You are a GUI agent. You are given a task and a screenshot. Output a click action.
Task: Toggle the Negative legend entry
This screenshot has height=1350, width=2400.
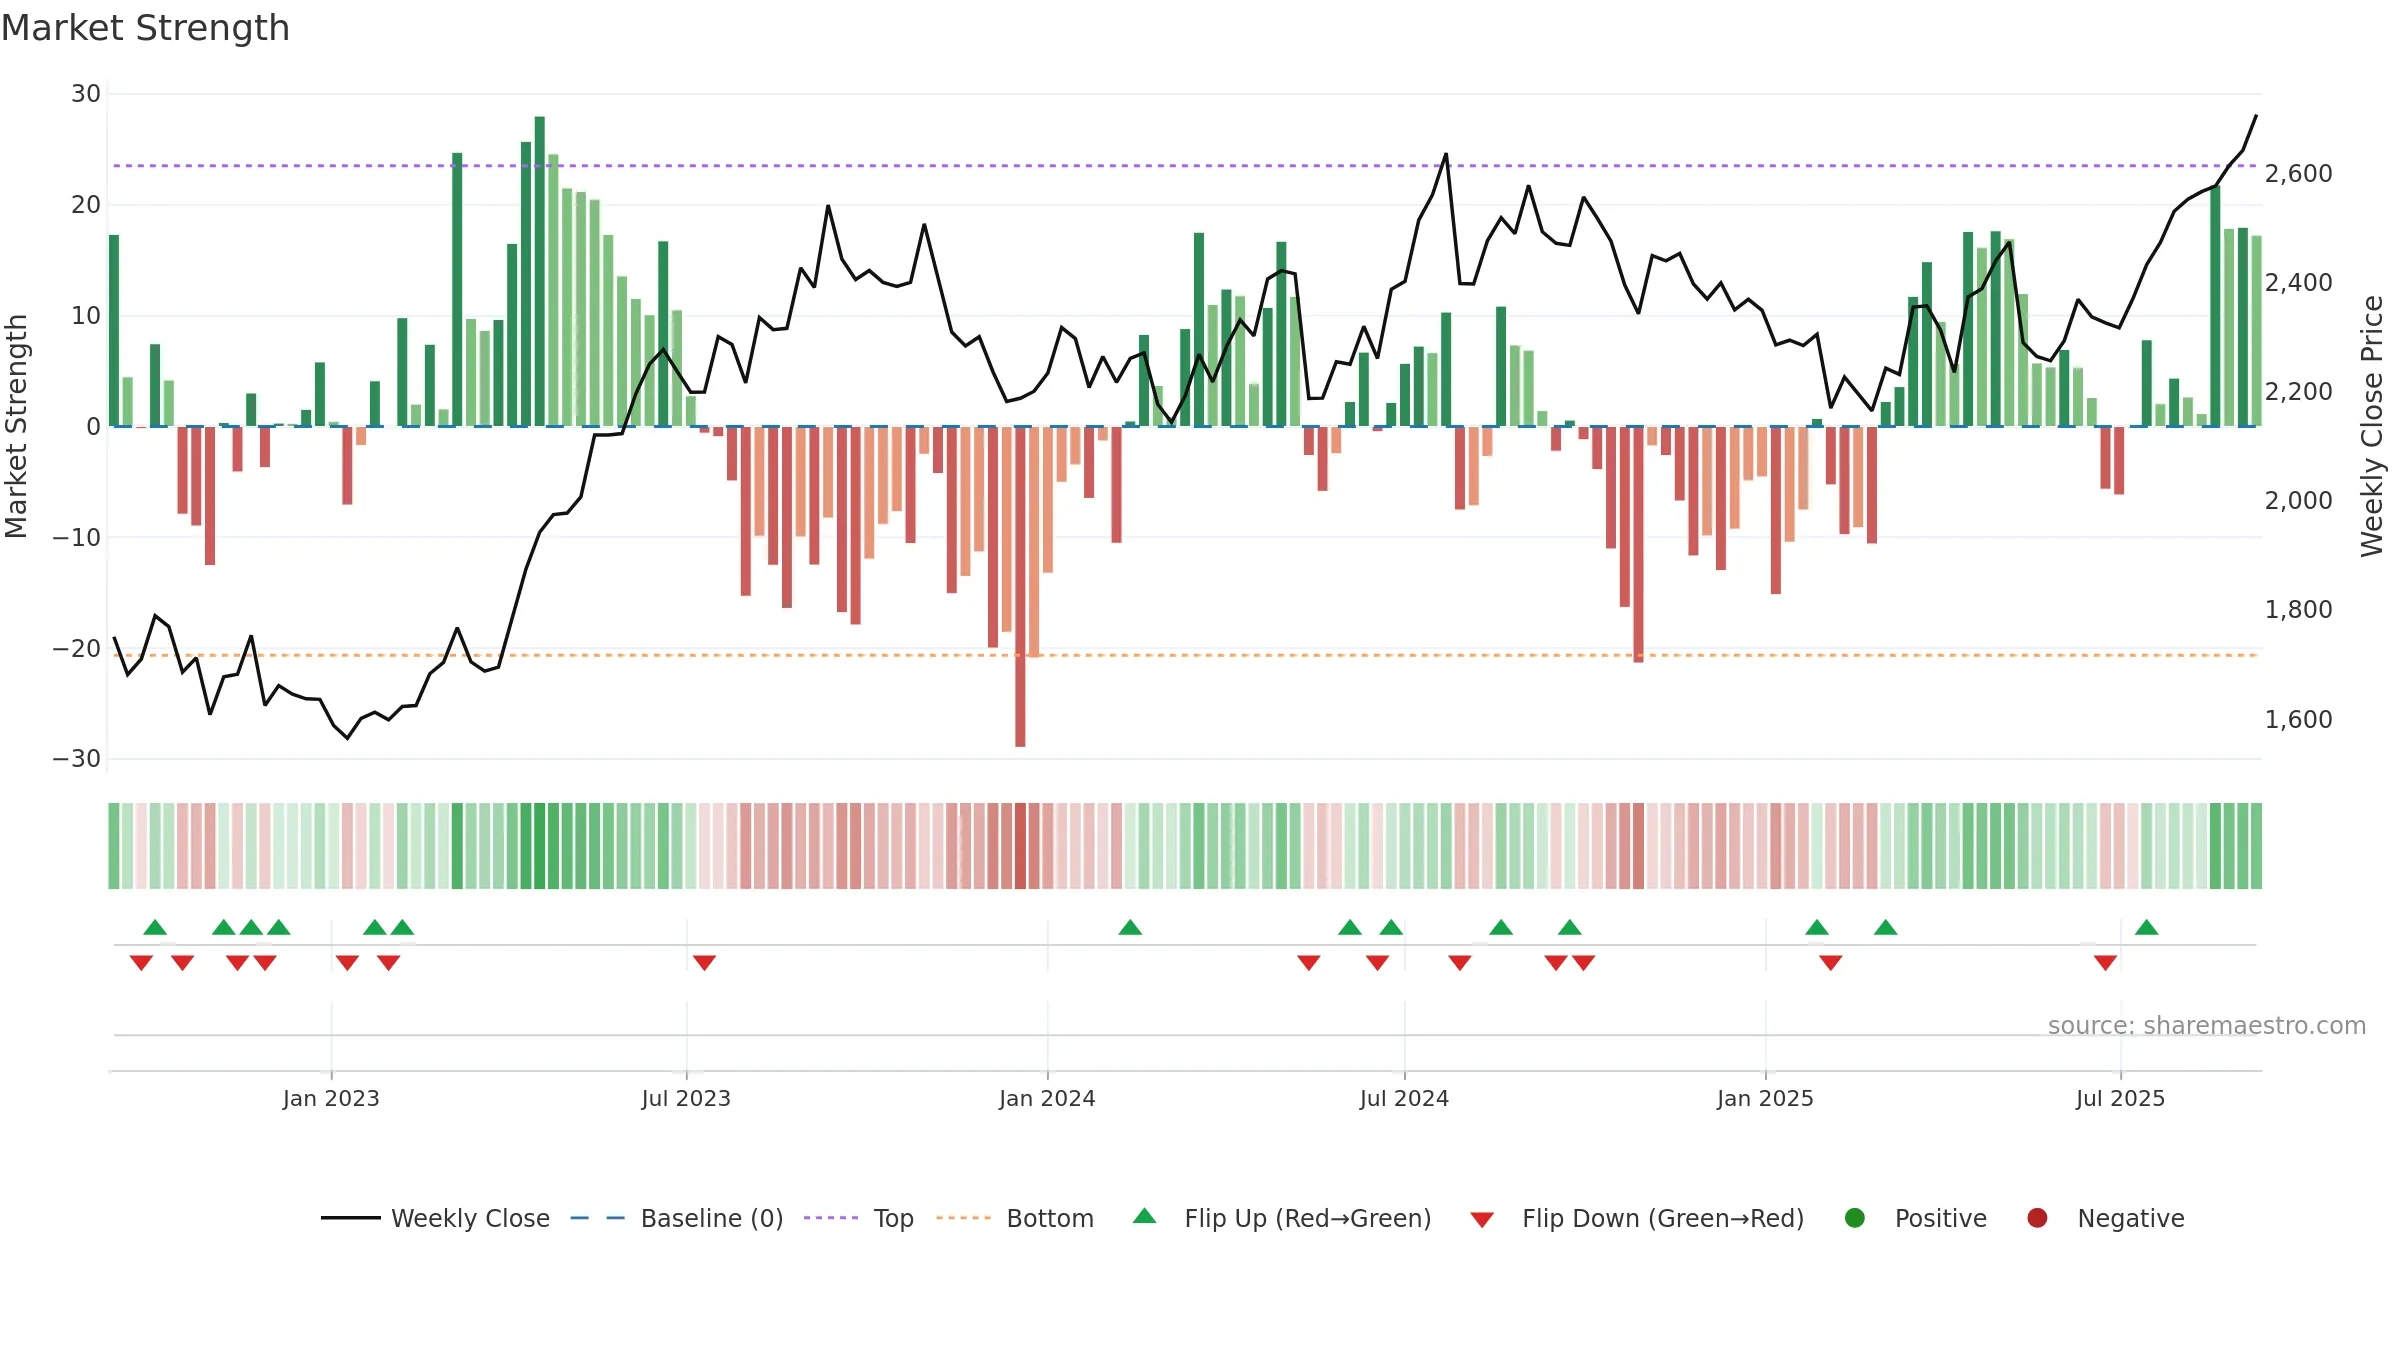tap(2105, 1218)
